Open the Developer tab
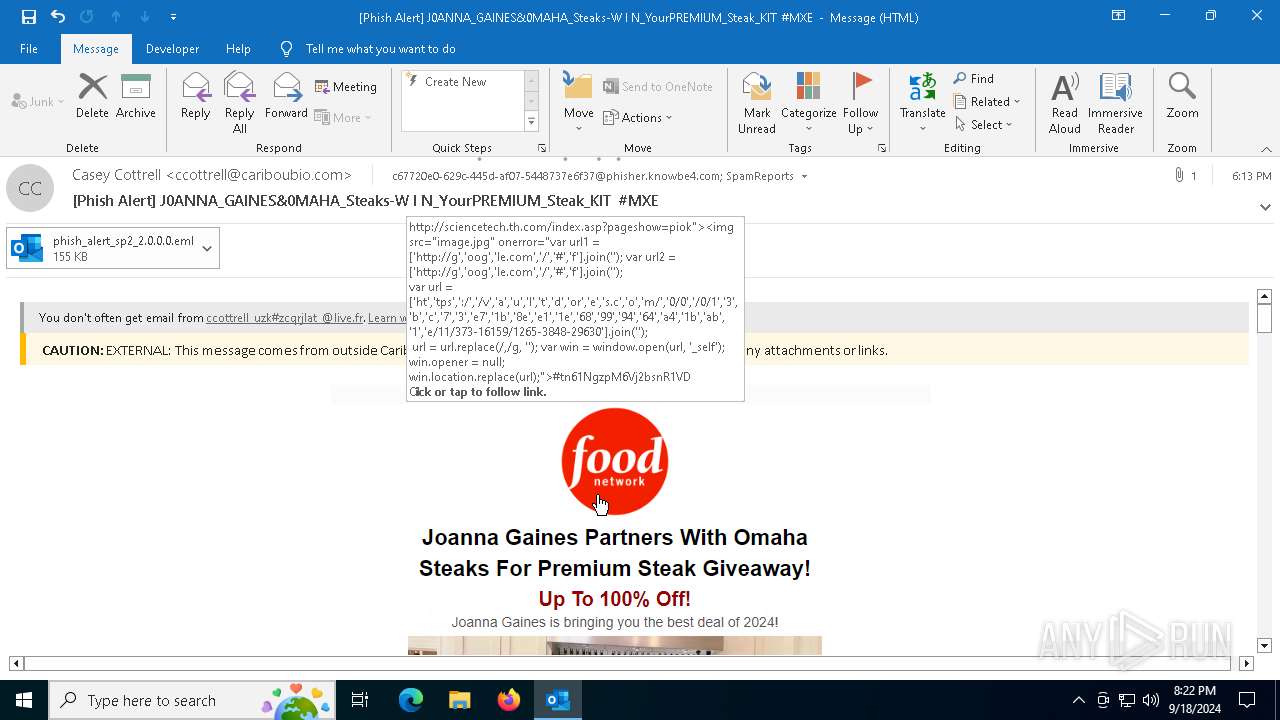Viewport: 1280px width, 720px height. point(172,48)
